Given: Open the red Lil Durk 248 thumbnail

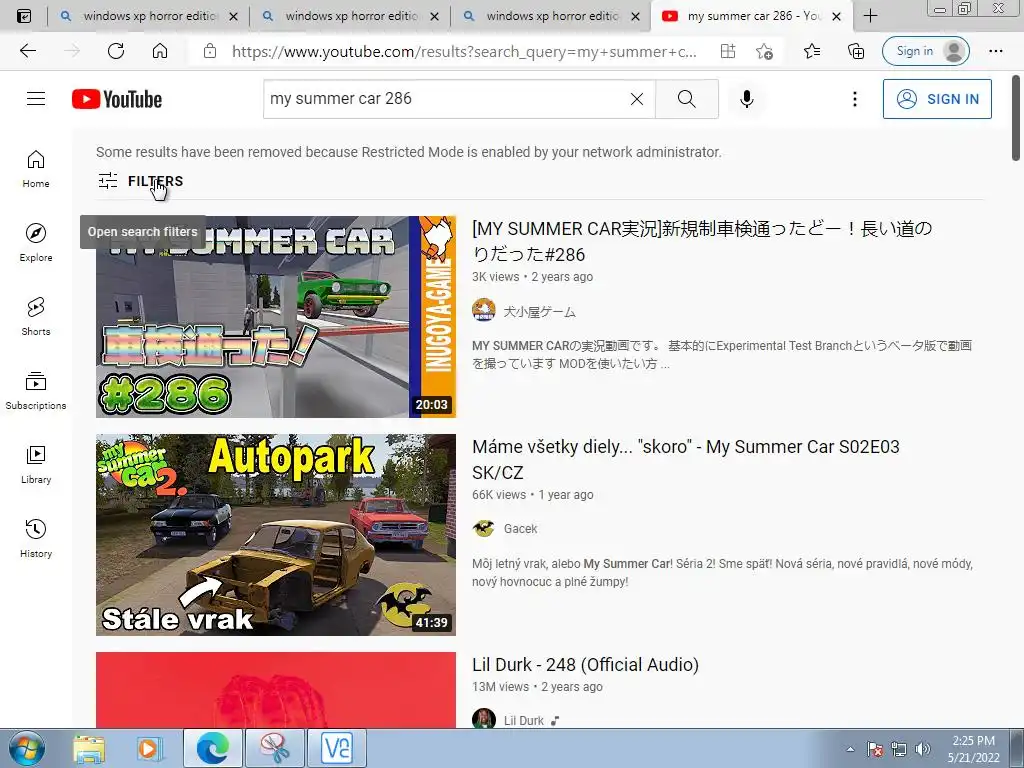Looking at the screenshot, I should coord(276,690).
